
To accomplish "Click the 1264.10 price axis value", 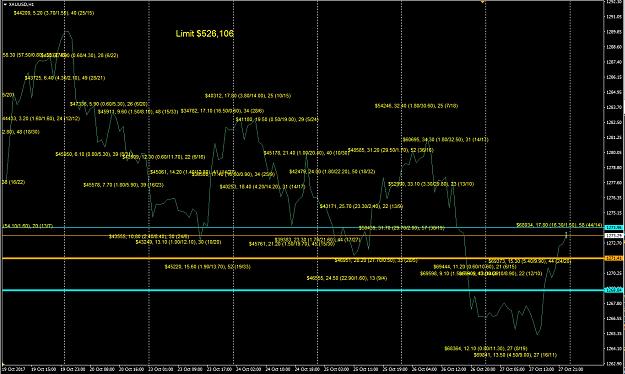I will click(614, 348).
